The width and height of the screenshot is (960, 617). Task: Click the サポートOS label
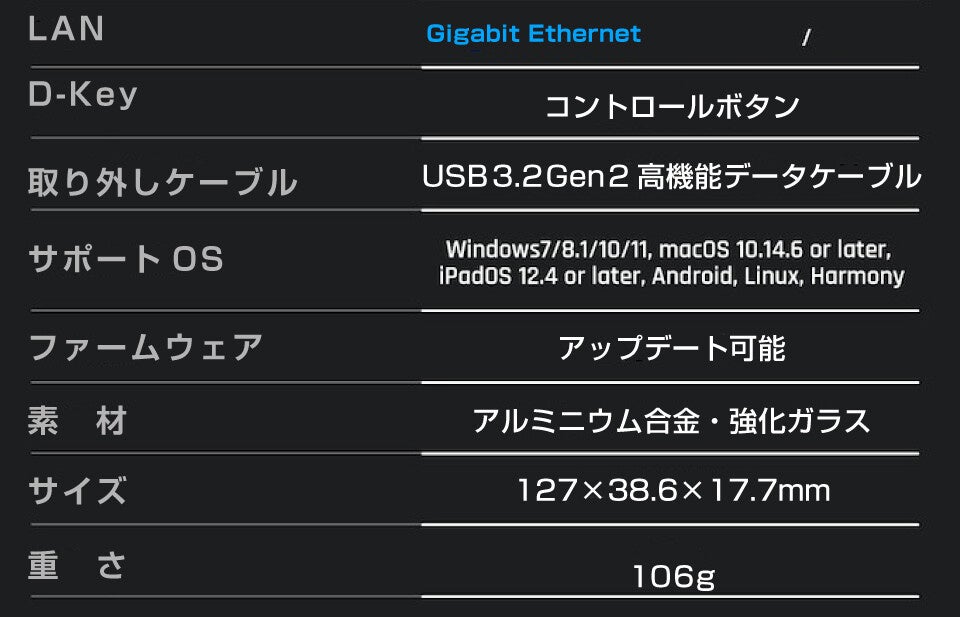[126, 258]
